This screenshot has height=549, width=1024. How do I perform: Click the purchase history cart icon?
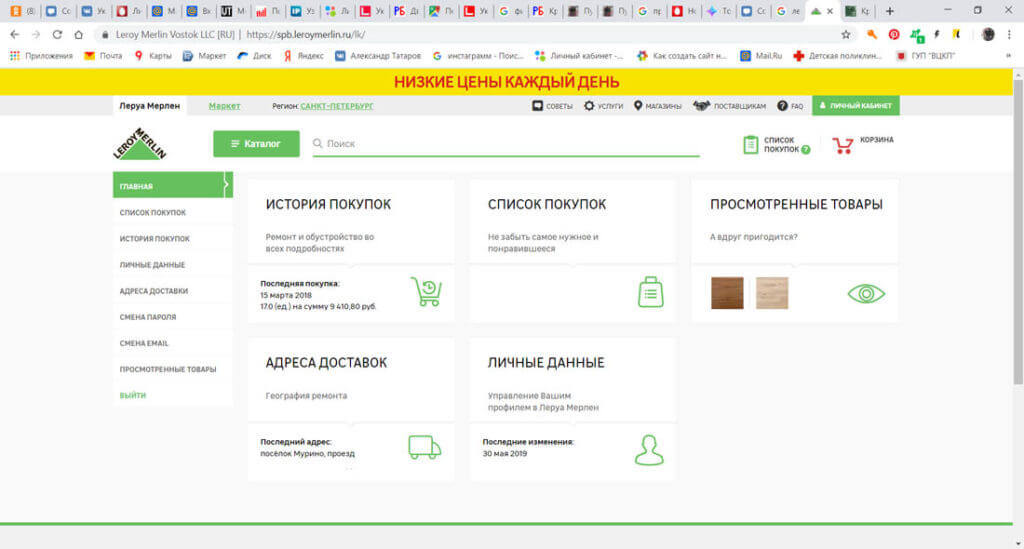pos(426,292)
